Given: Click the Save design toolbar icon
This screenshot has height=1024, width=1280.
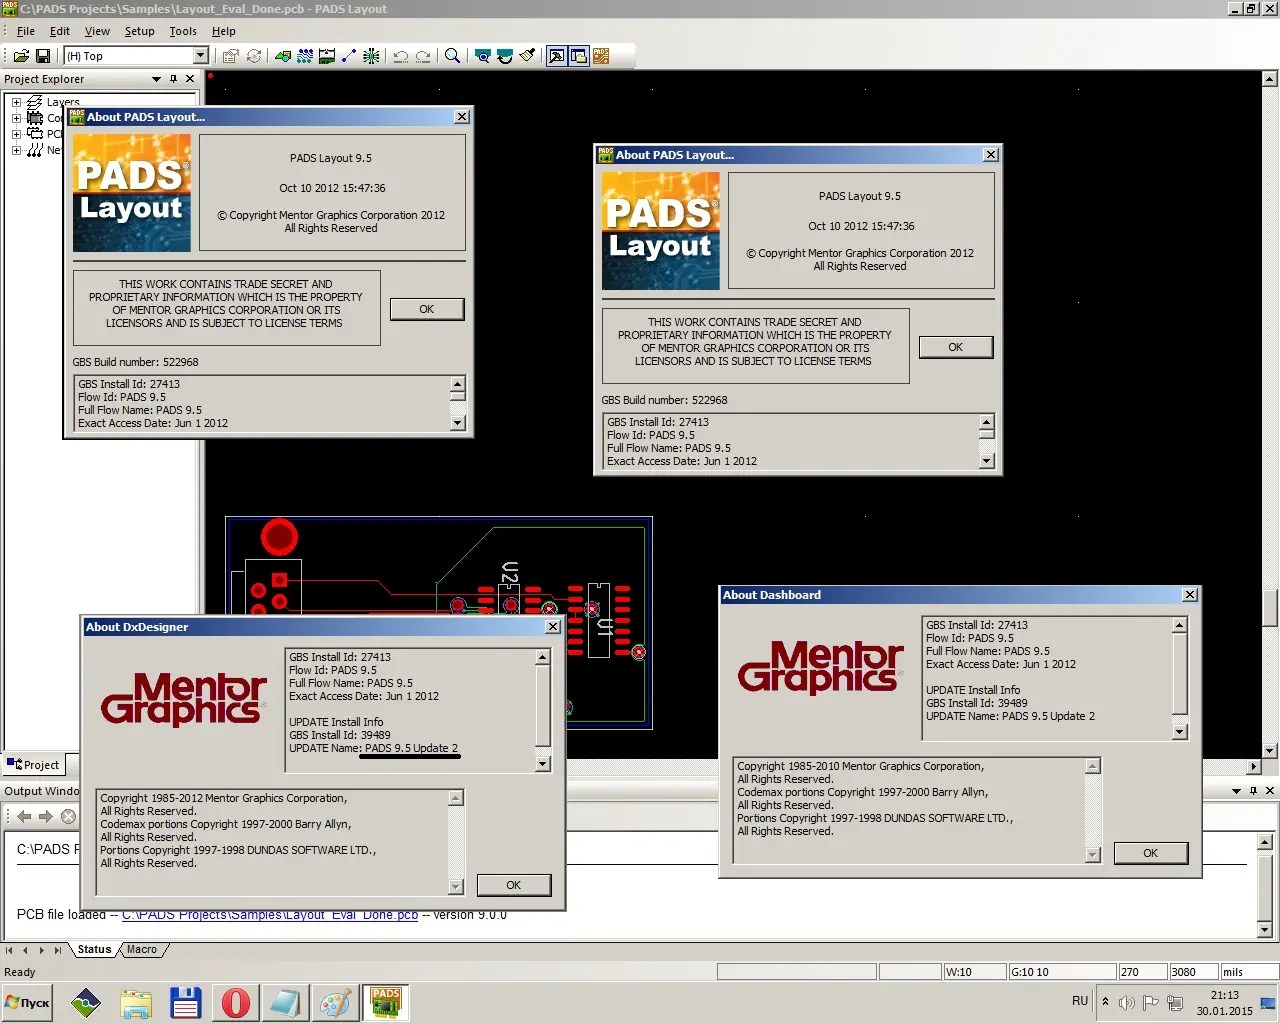Looking at the screenshot, I should click(x=43, y=55).
